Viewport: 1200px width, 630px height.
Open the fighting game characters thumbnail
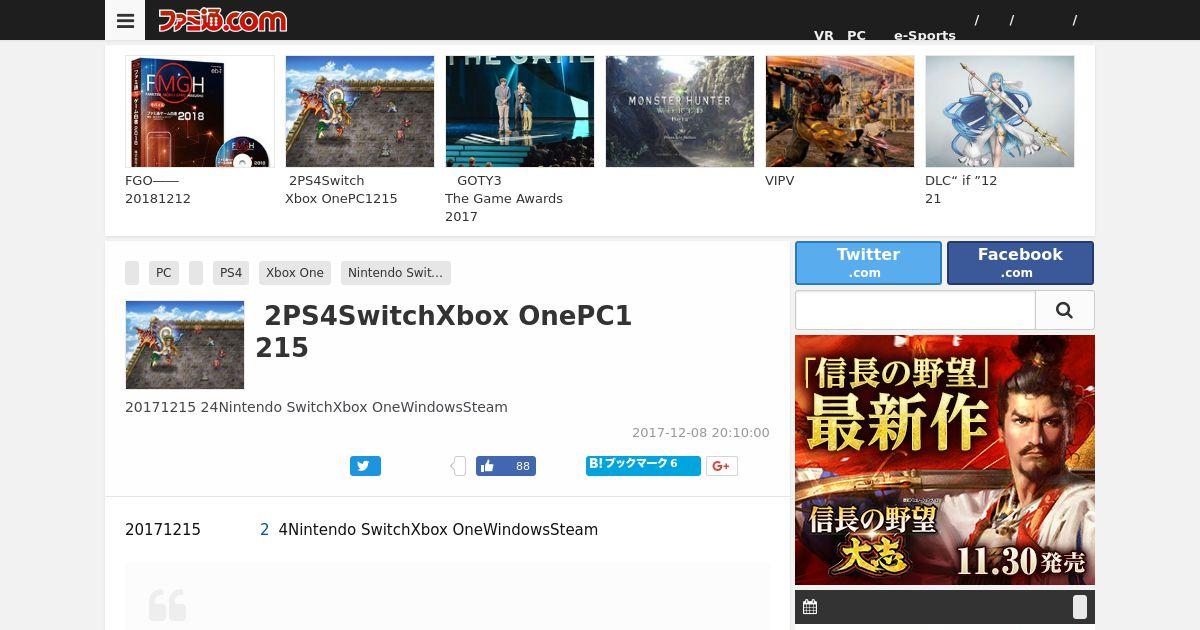840,111
